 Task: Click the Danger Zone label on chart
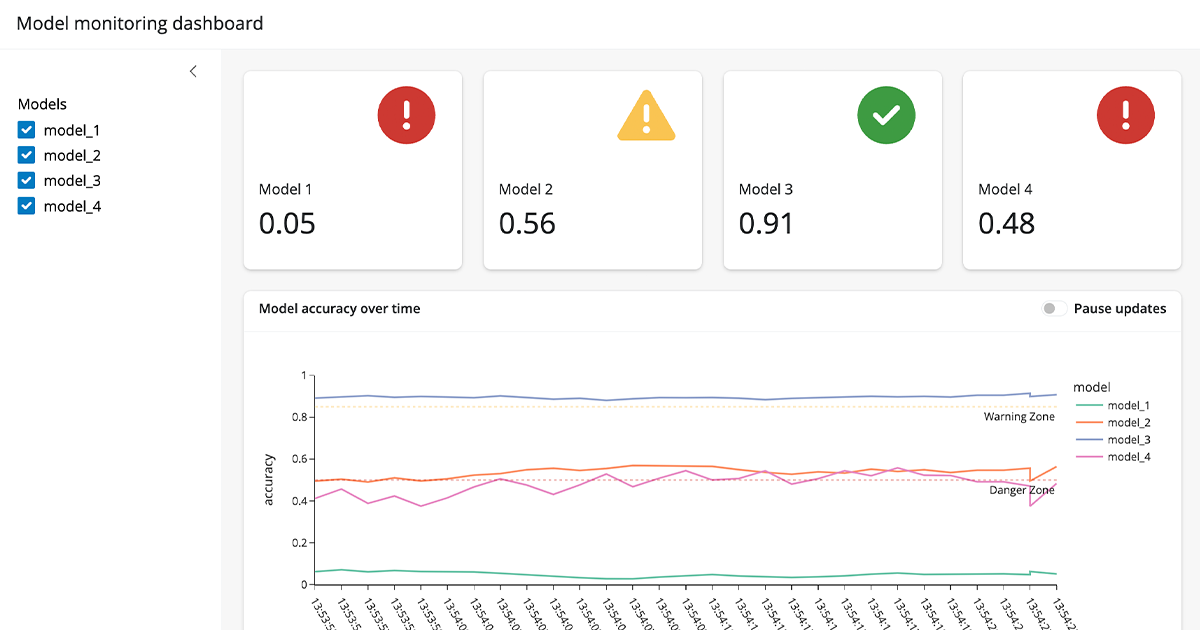pos(1021,490)
